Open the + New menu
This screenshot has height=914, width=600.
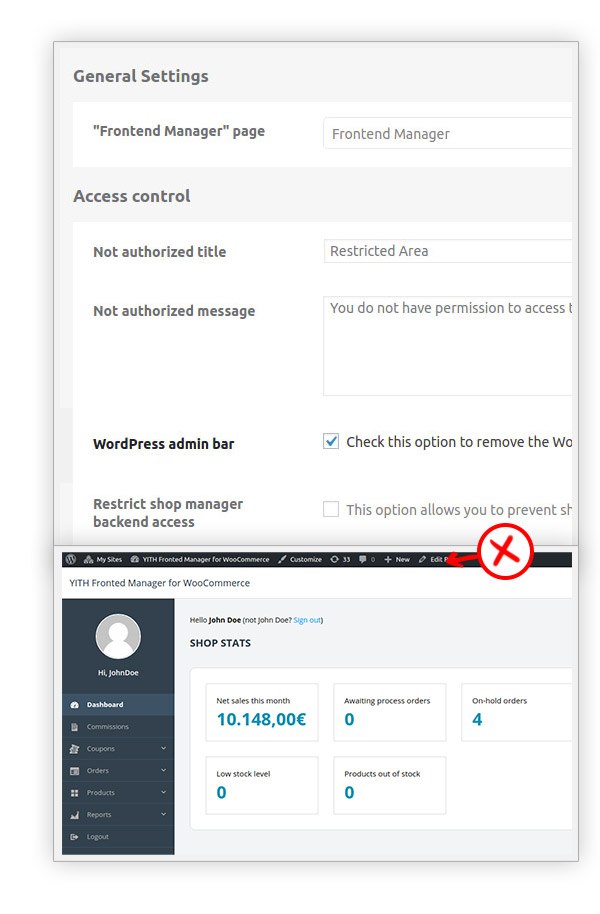[397, 560]
